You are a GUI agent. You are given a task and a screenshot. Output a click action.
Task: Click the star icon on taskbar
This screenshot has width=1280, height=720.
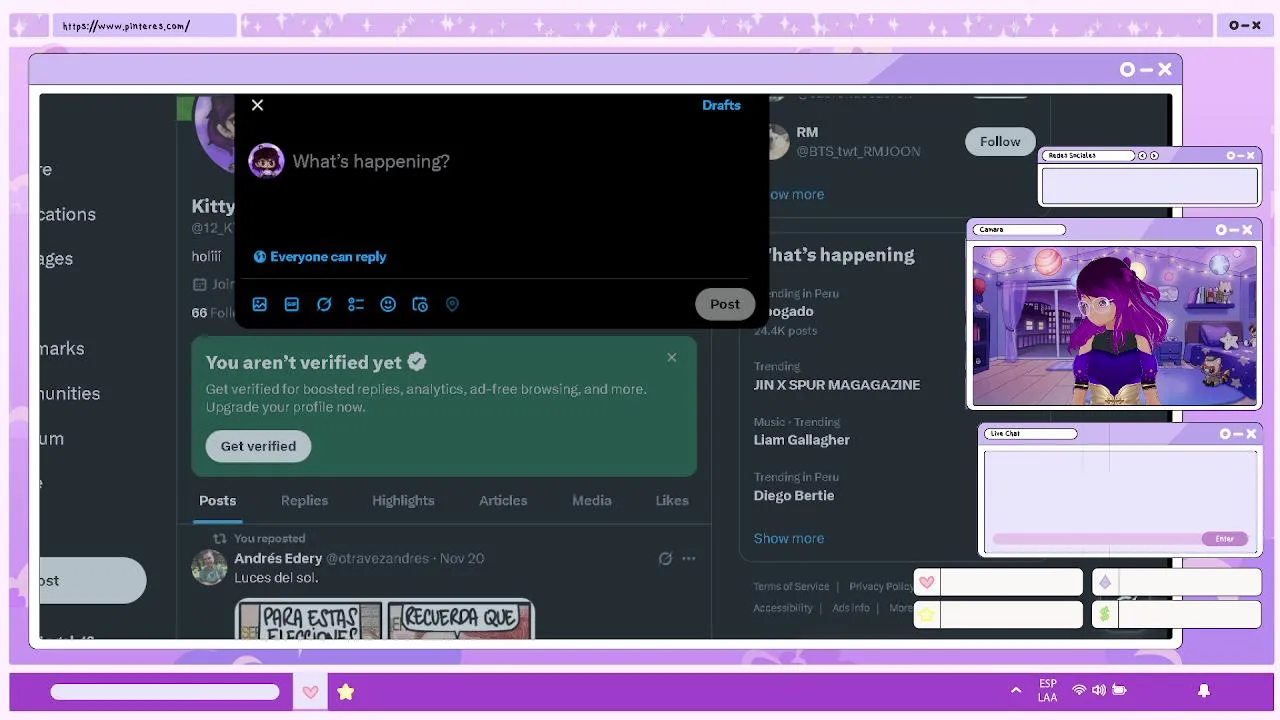coord(345,692)
